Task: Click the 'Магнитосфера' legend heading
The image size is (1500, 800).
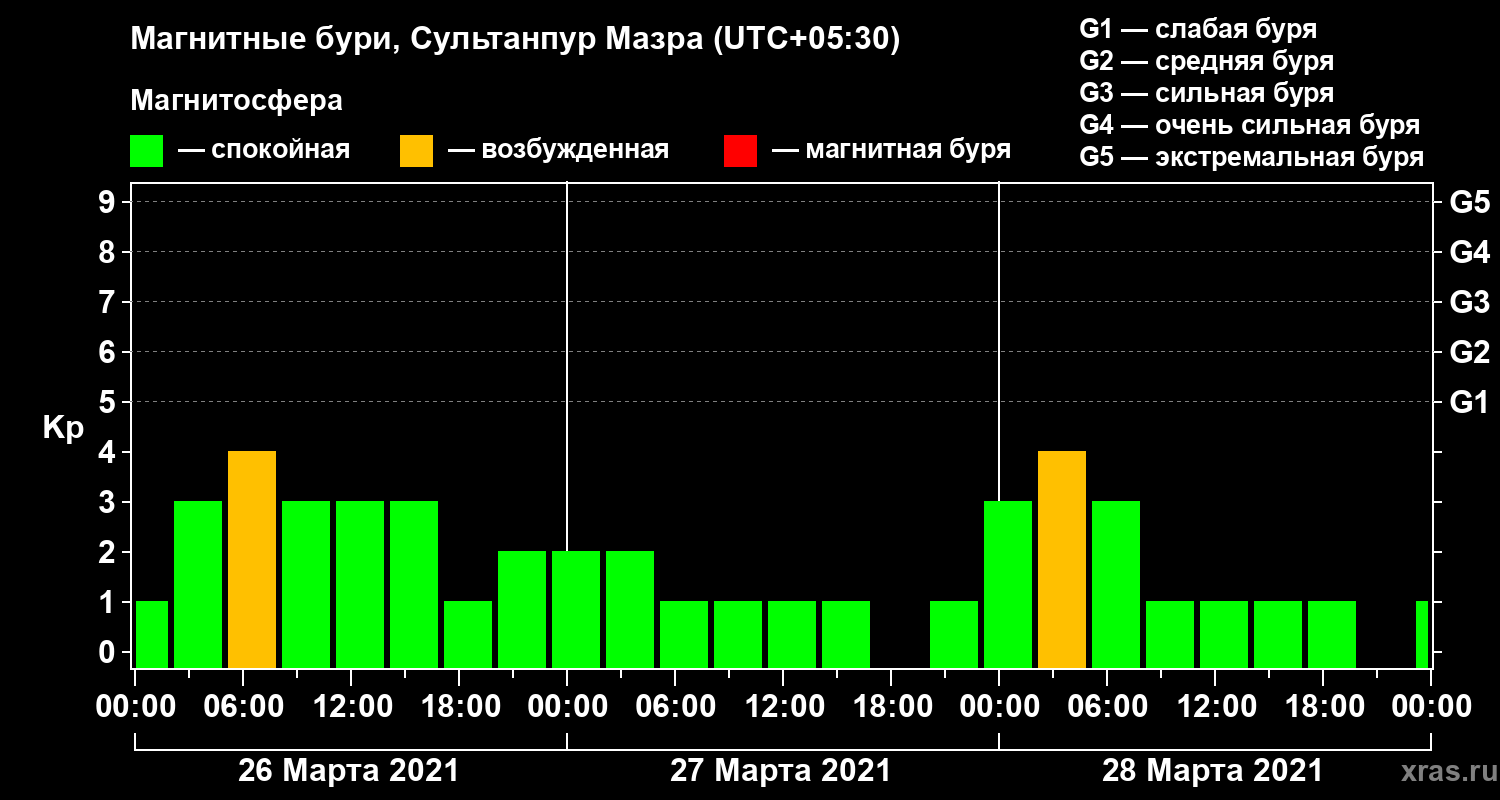Action: (x=236, y=101)
